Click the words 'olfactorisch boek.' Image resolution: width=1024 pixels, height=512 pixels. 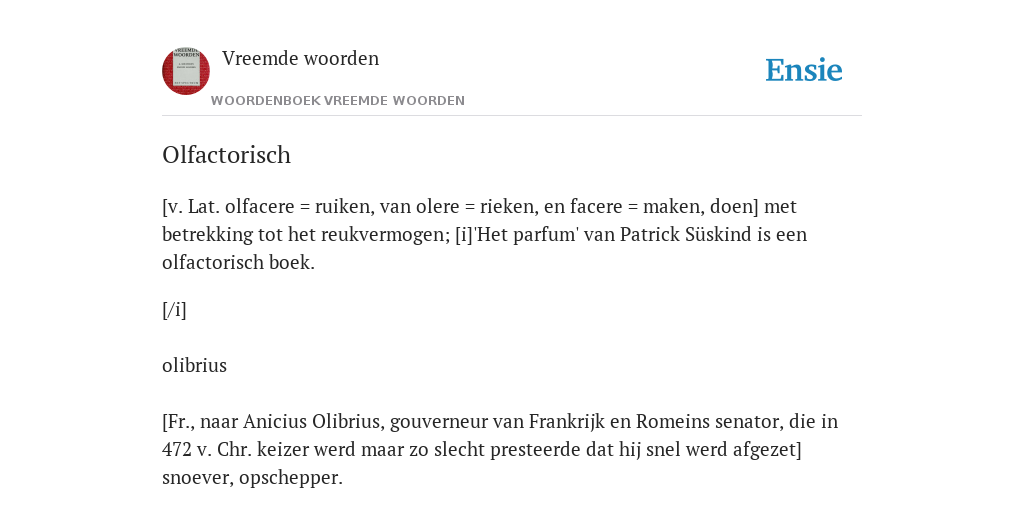238,263
